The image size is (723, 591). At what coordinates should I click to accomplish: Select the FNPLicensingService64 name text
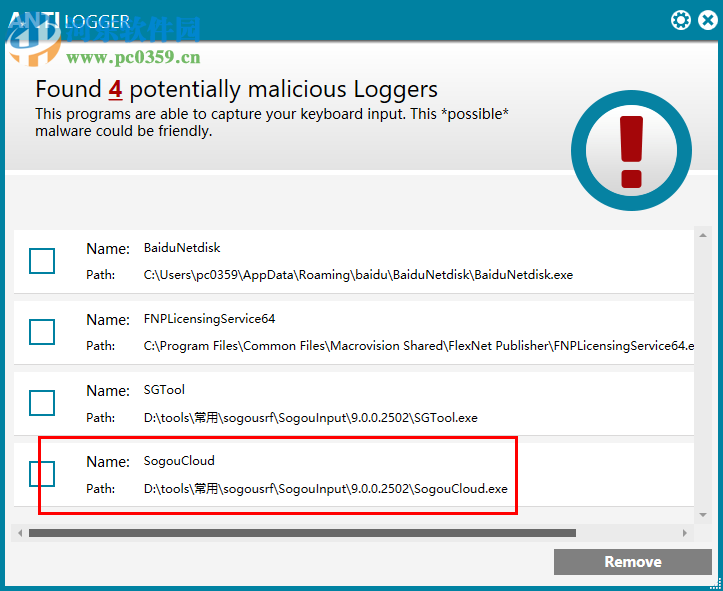(209, 319)
